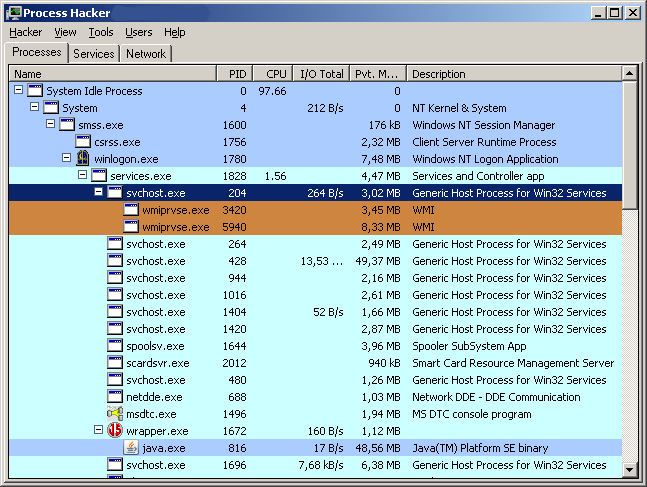Click Java(TM) Platform SE binary description
The height and width of the screenshot is (487, 647).
coord(480,448)
